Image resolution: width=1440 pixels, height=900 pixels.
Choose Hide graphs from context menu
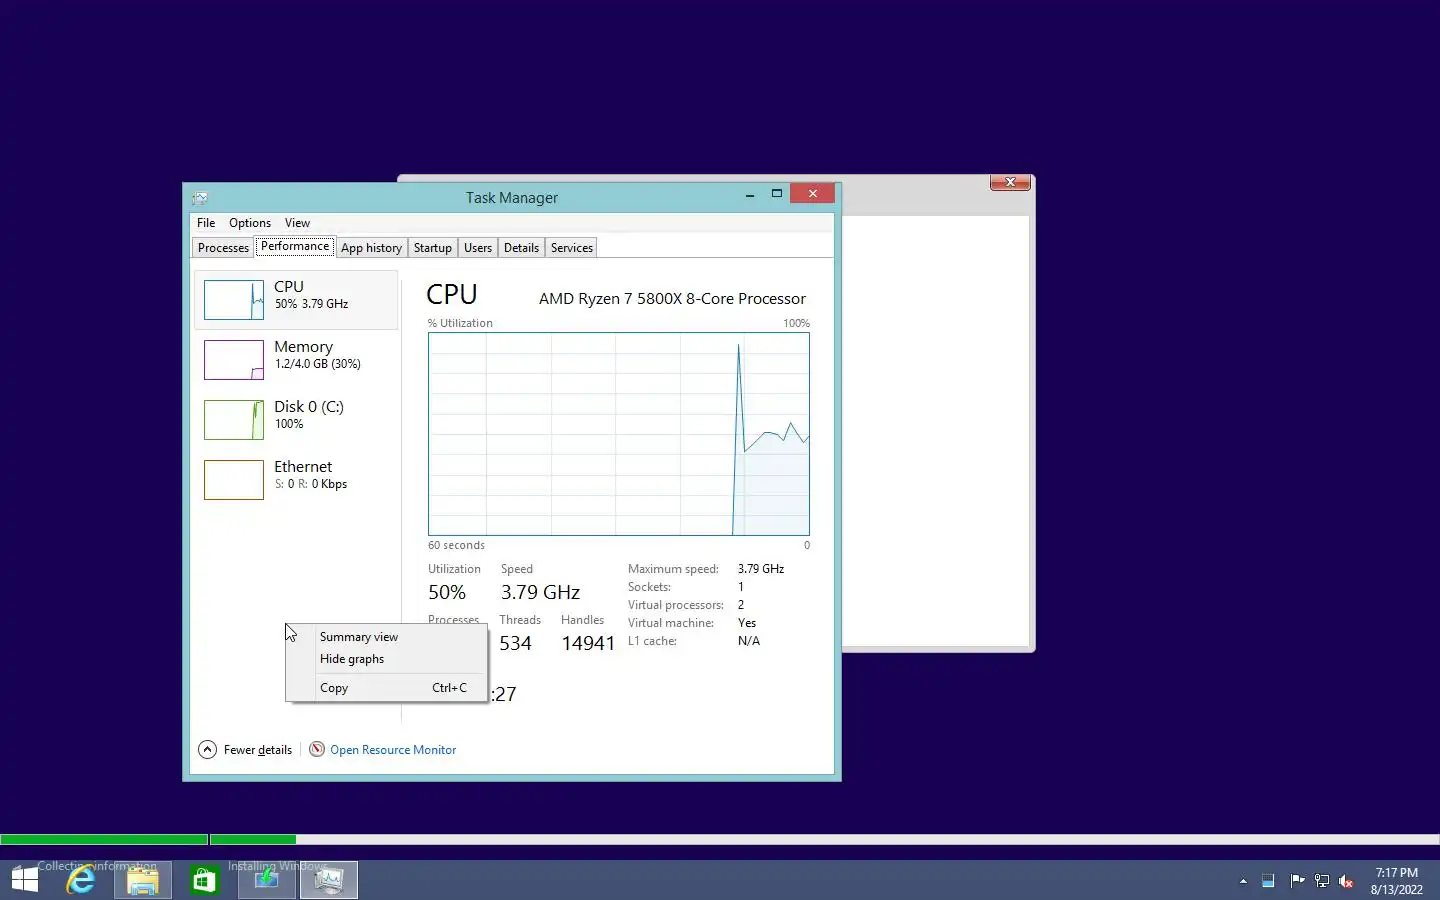click(x=387, y=659)
